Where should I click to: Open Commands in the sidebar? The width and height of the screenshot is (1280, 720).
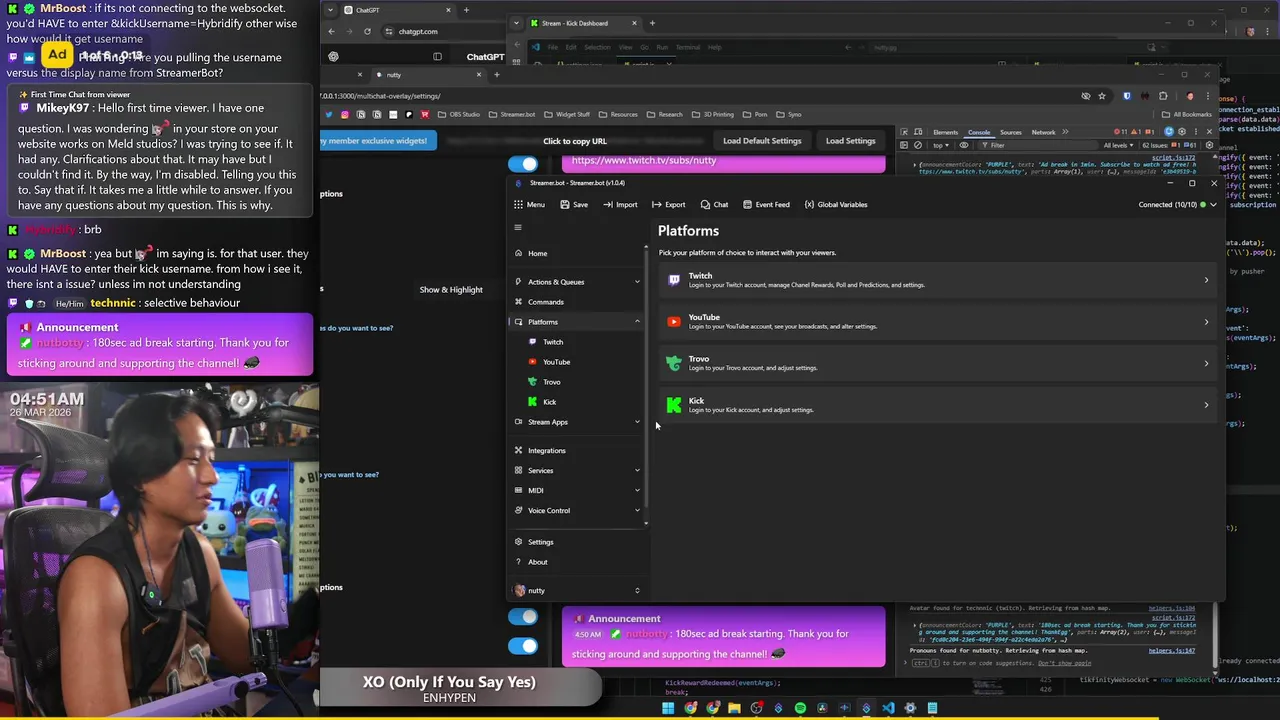[578, 302]
